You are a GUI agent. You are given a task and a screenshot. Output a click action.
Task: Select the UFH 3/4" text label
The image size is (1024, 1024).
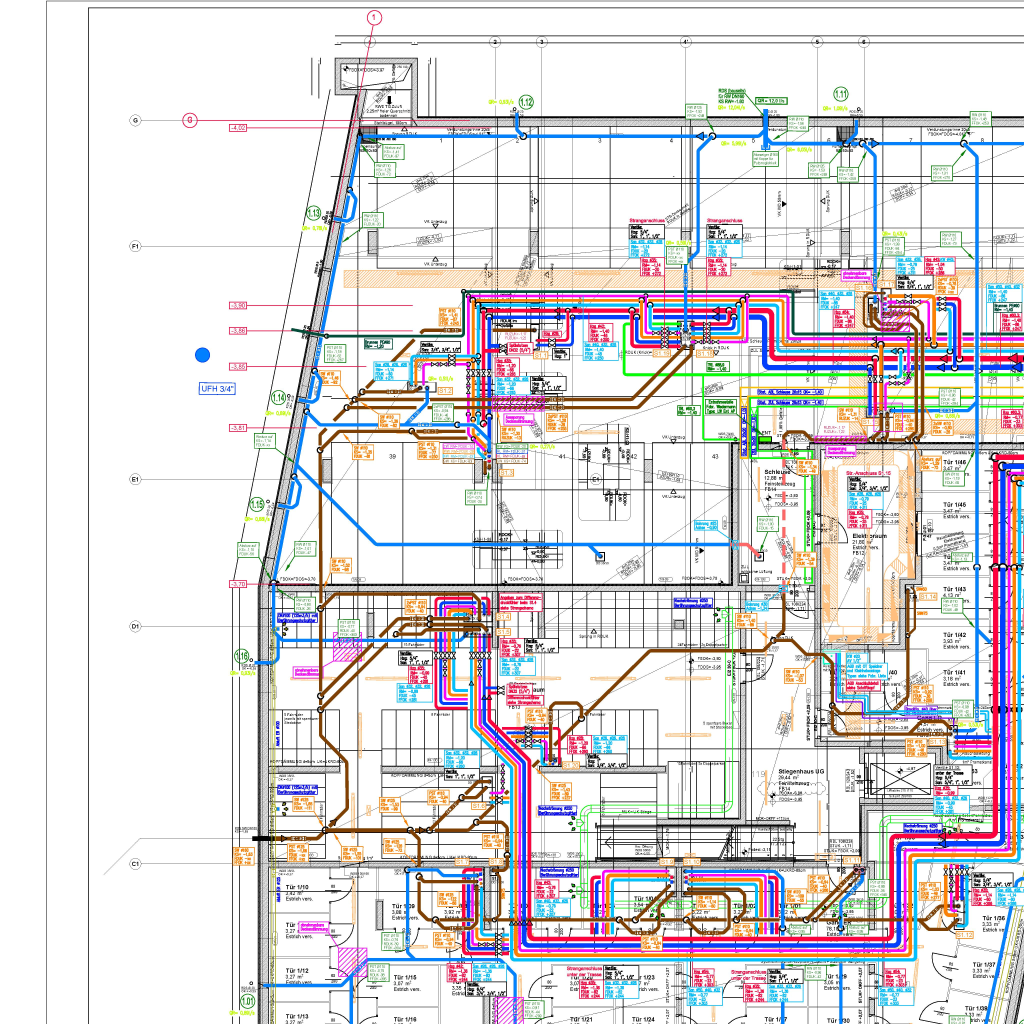click(x=217, y=388)
